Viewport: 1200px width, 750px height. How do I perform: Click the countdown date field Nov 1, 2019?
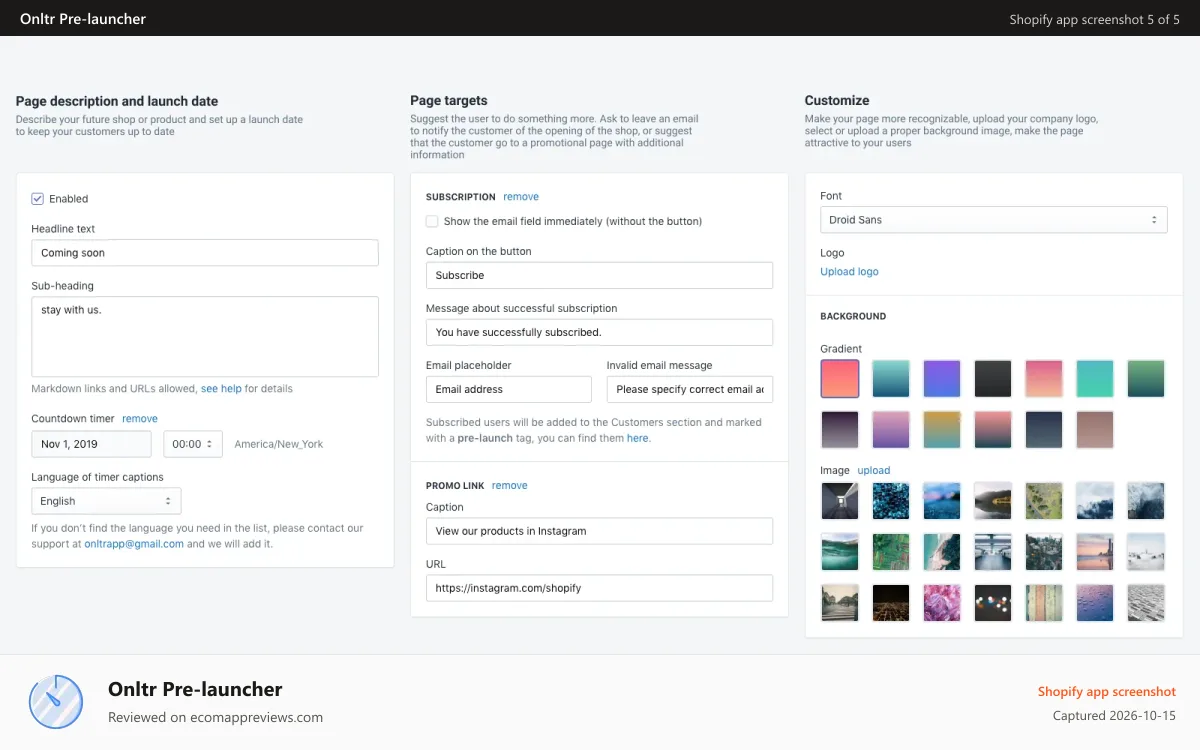(x=91, y=444)
